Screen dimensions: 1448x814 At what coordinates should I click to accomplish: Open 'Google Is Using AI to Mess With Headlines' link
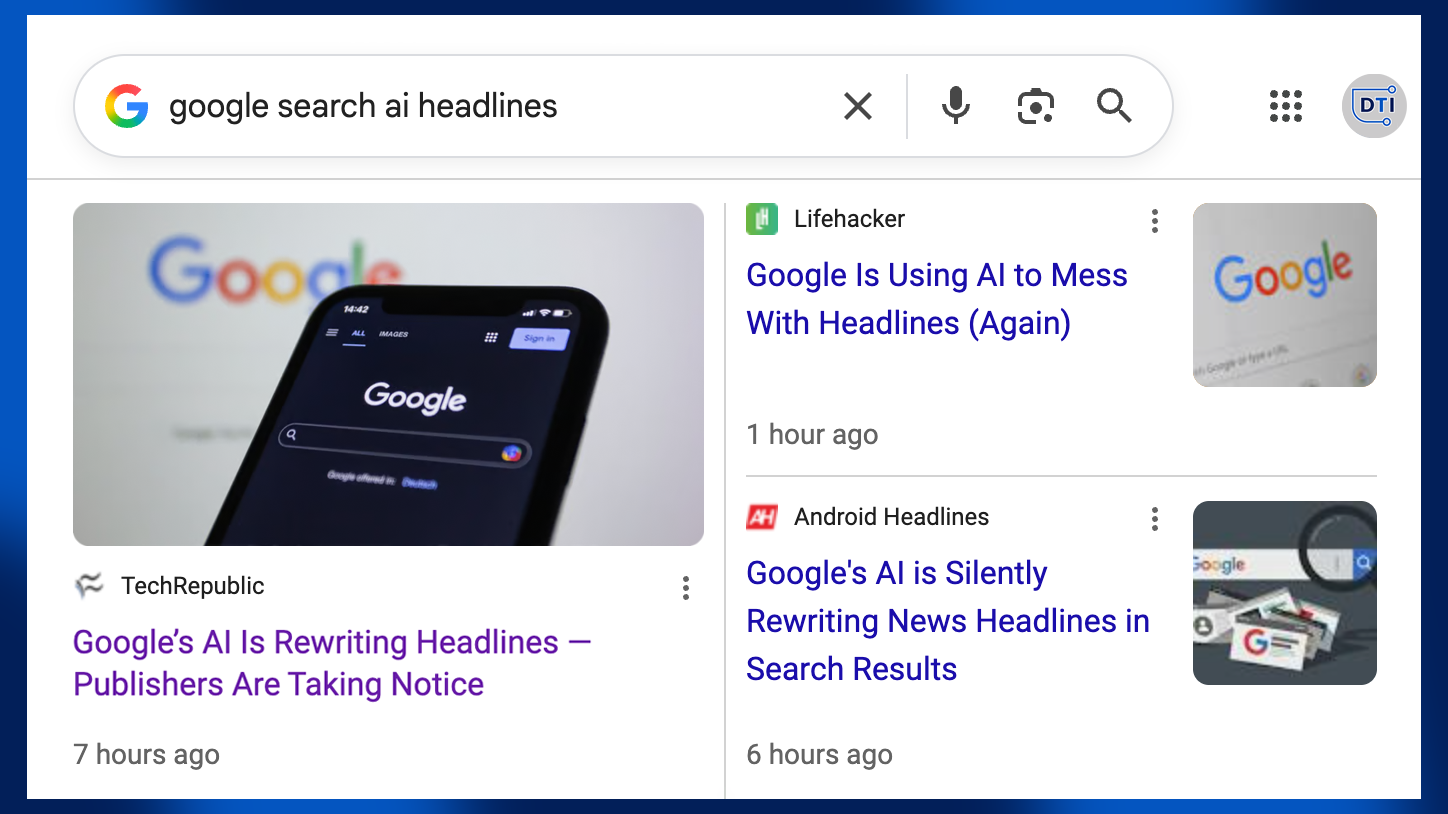click(937, 299)
